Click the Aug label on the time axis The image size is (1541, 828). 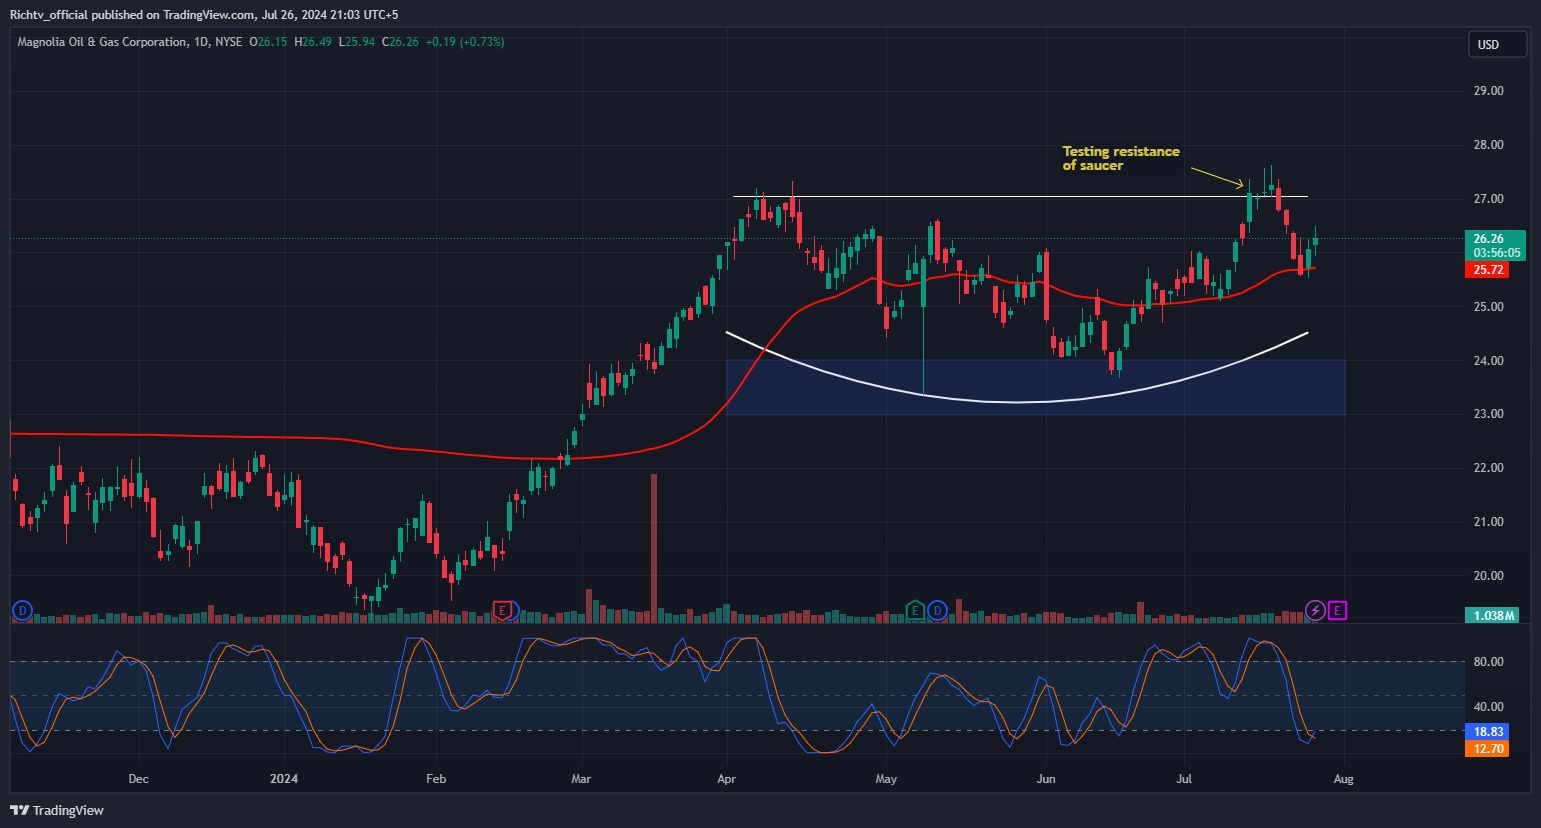pos(1343,779)
